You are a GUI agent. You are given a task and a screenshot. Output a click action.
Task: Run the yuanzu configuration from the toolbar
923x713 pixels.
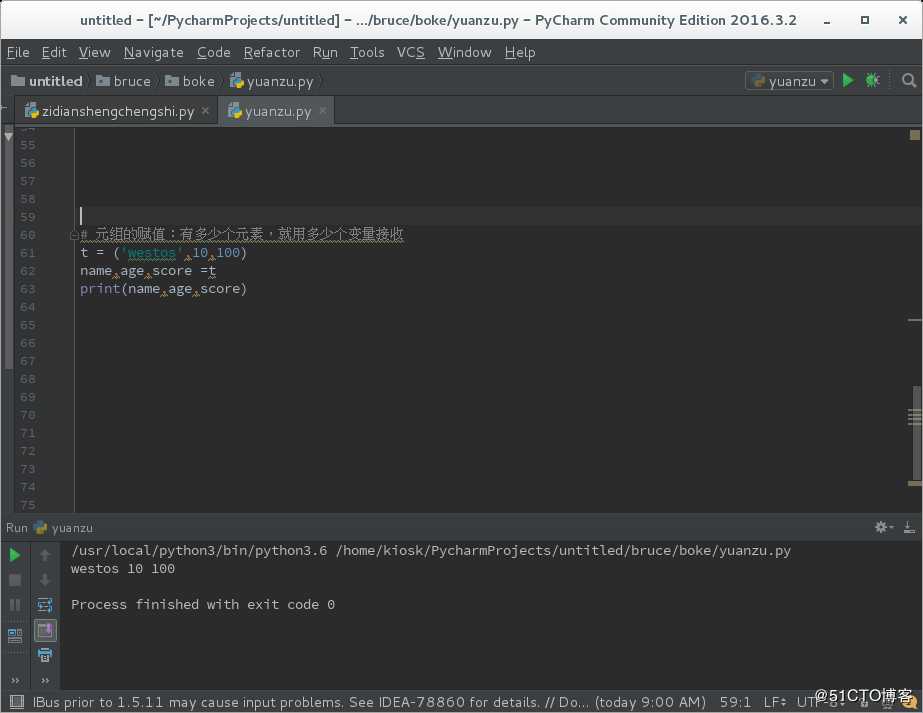point(848,81)
